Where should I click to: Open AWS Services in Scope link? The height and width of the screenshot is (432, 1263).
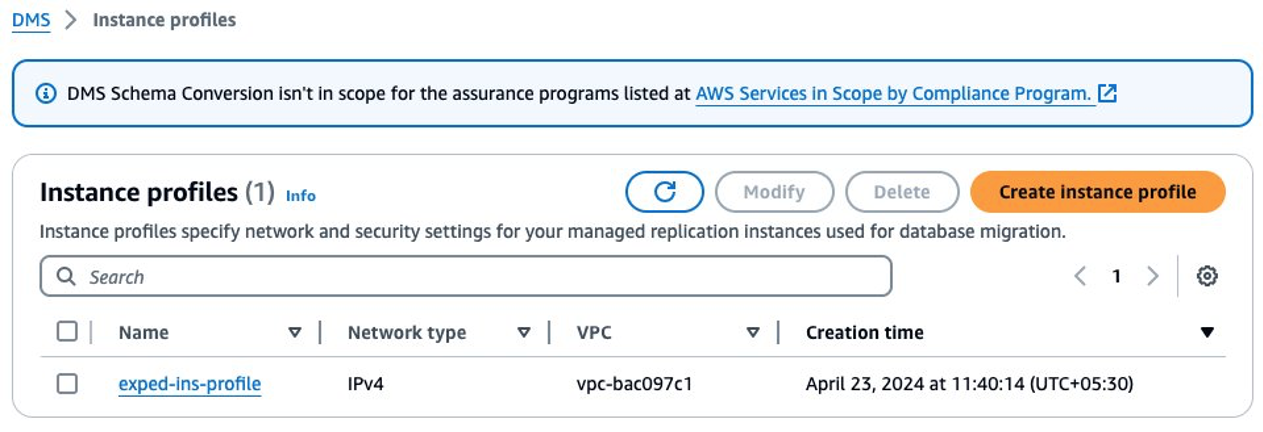(x=893, y=94)
